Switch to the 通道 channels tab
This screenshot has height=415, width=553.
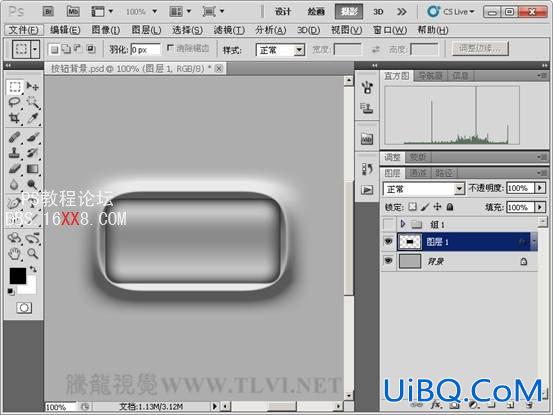click(418, 173)
